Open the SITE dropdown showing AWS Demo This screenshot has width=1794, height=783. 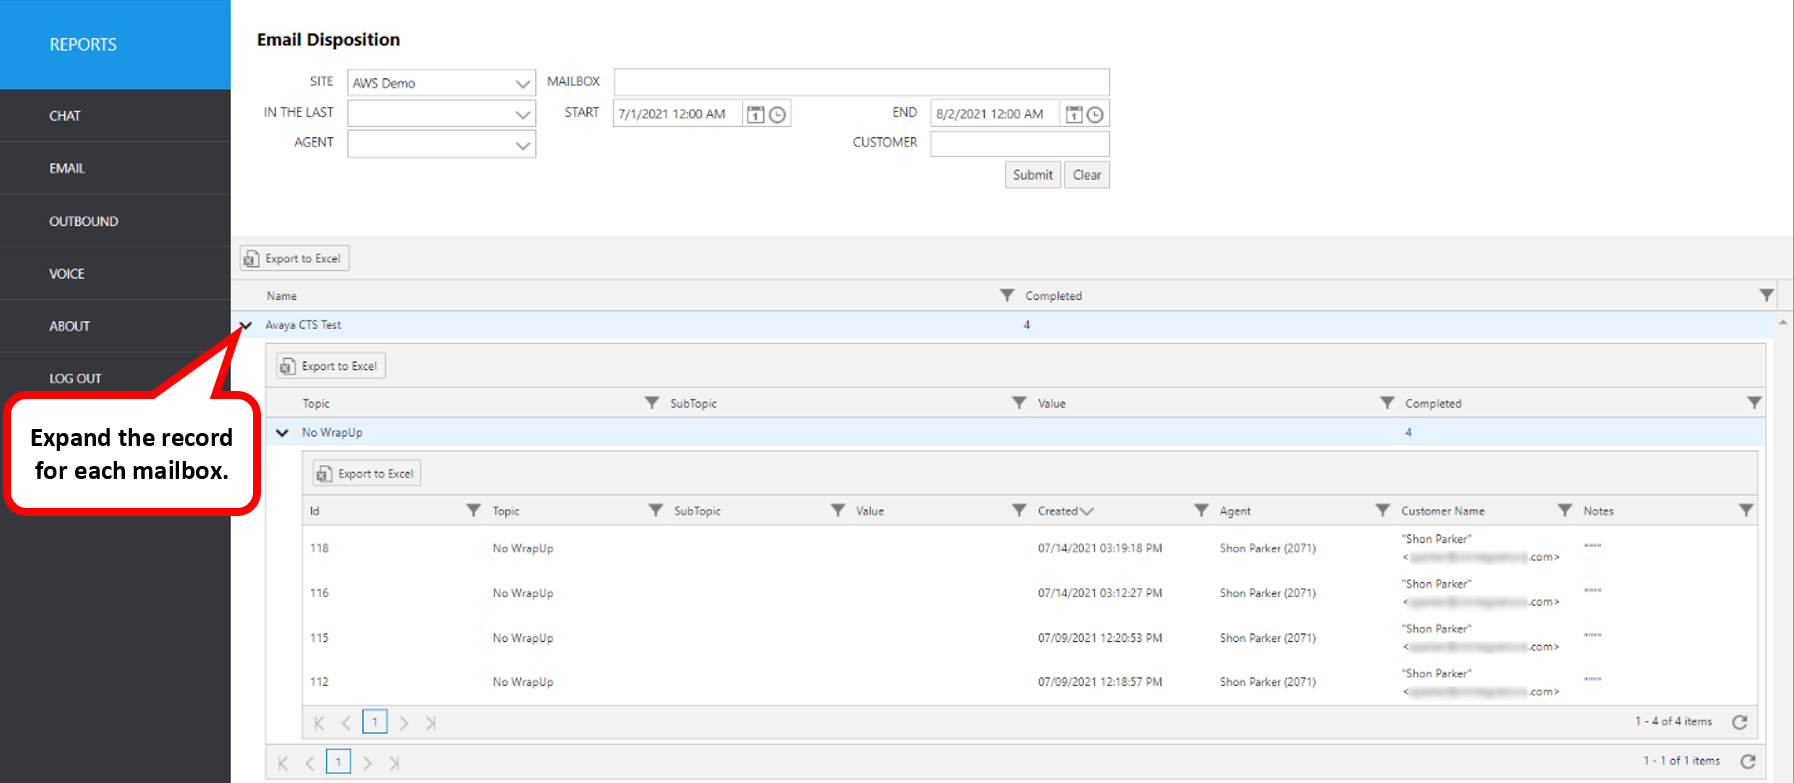(x=442, y=83)
